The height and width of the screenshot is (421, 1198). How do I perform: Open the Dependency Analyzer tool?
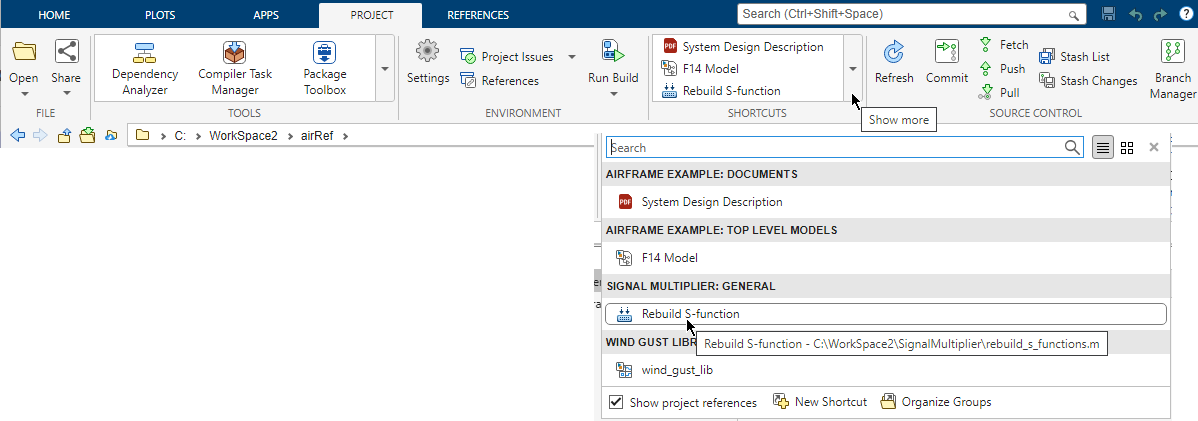coord(145,68)
